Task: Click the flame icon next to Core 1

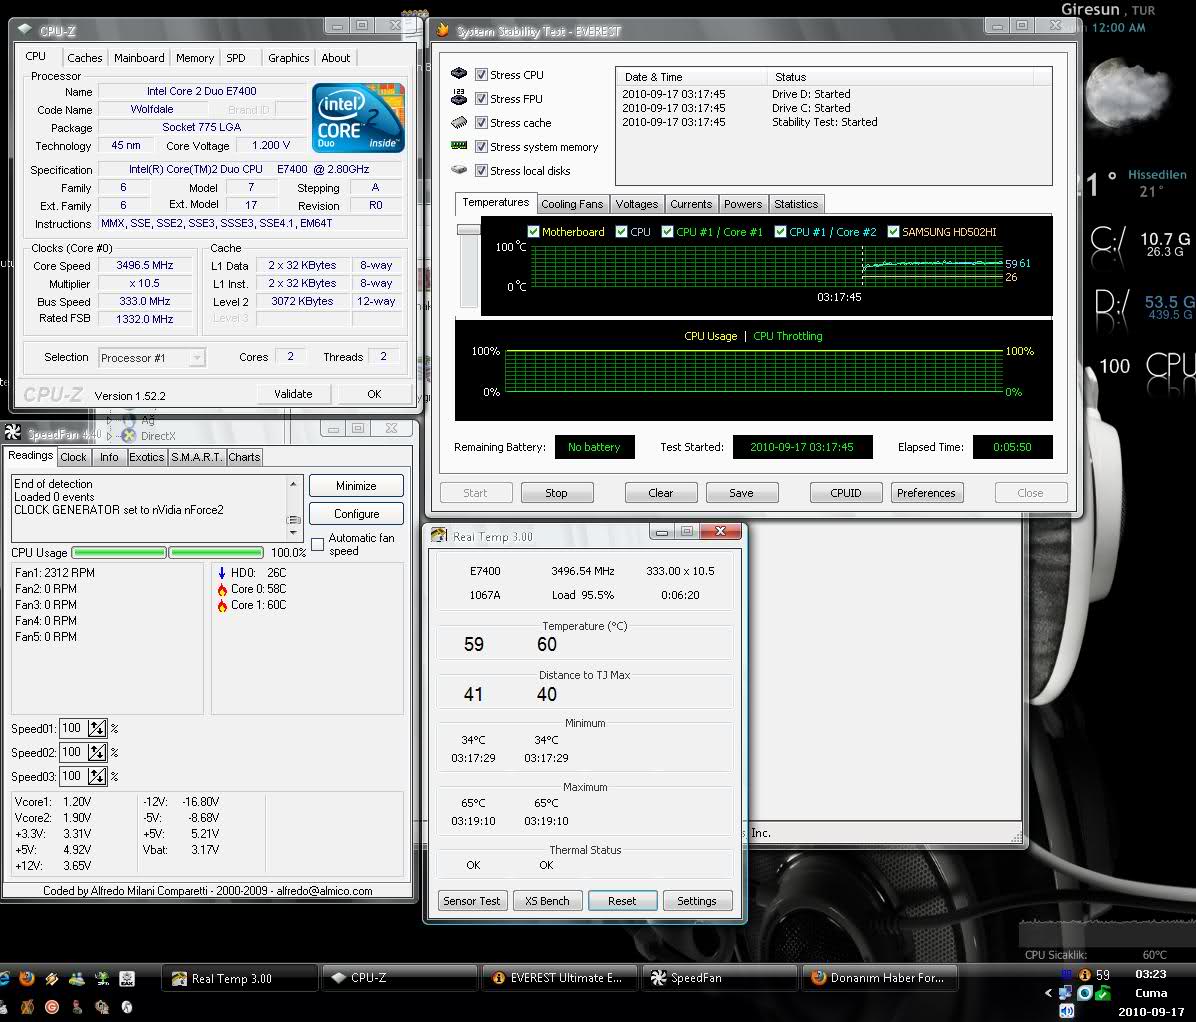Action: 222,606
